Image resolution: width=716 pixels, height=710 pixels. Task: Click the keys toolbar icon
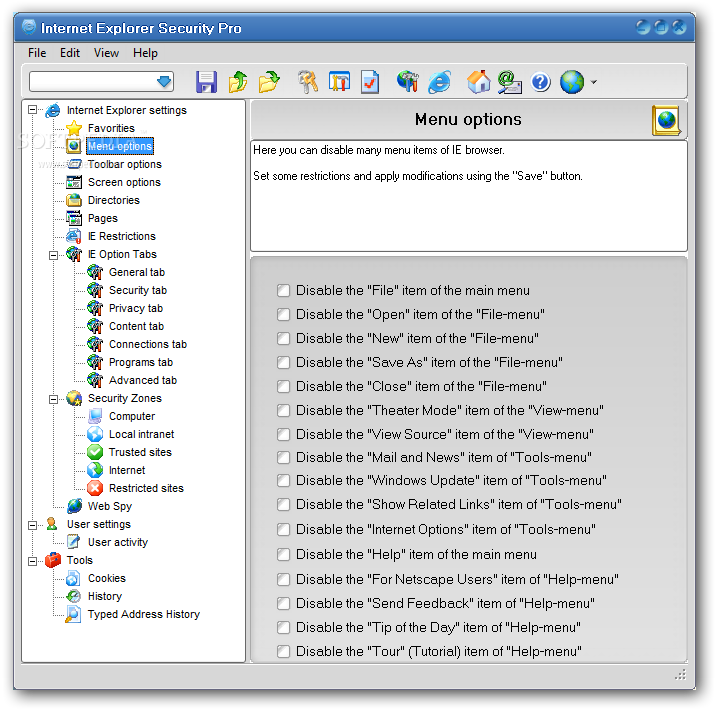point(308,82)
